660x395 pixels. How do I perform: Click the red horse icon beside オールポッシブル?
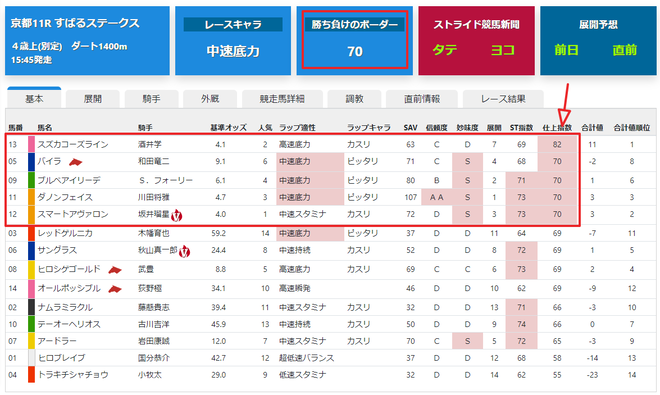[x=114, y=289]
